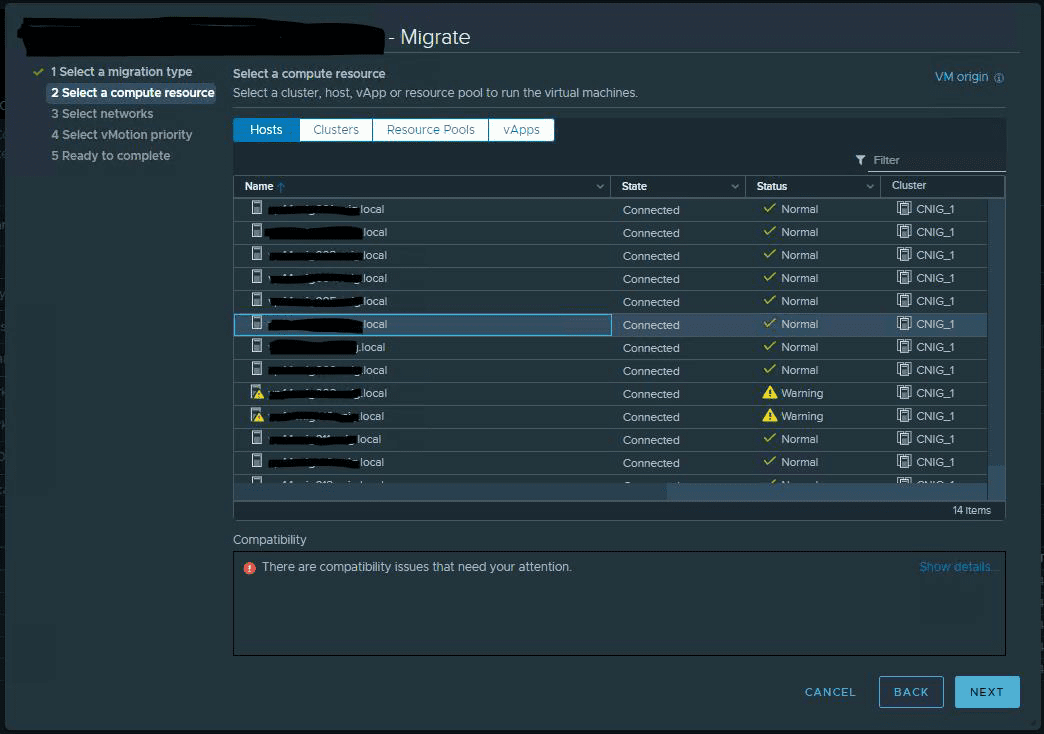Image resolution: width=1044 pixels, height=734 pixels.
Task: Sort by the Name column header
Action: pyautogui.click(x=258, y=186)
